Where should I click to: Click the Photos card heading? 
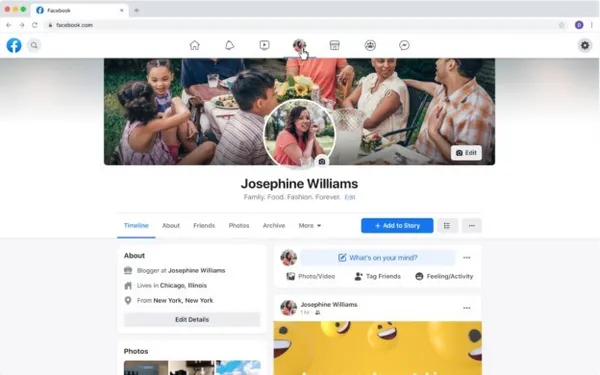tap(136, 351)
